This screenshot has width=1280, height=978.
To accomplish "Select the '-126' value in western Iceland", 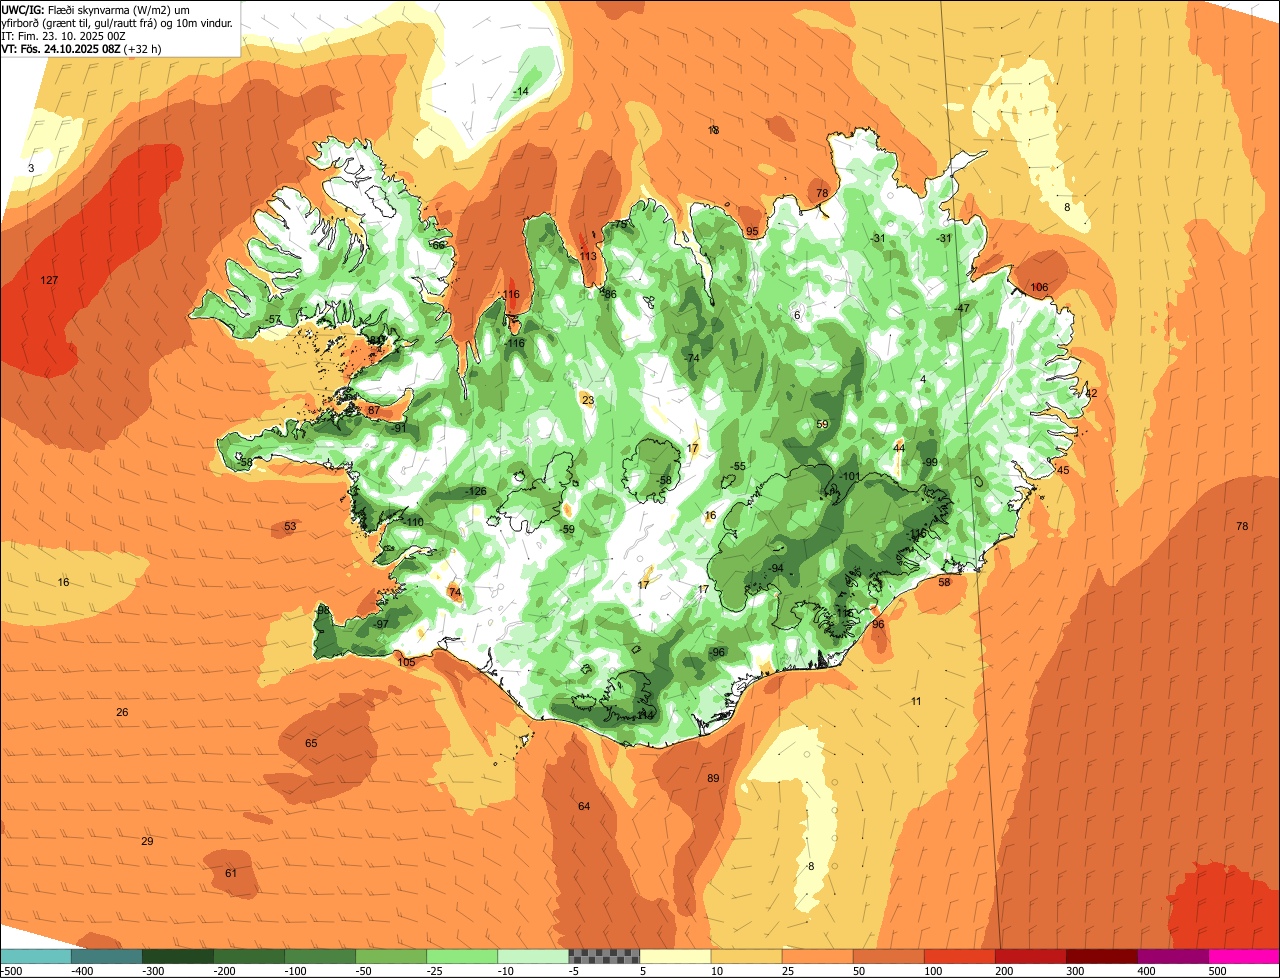I will click(x=476, y=491).
